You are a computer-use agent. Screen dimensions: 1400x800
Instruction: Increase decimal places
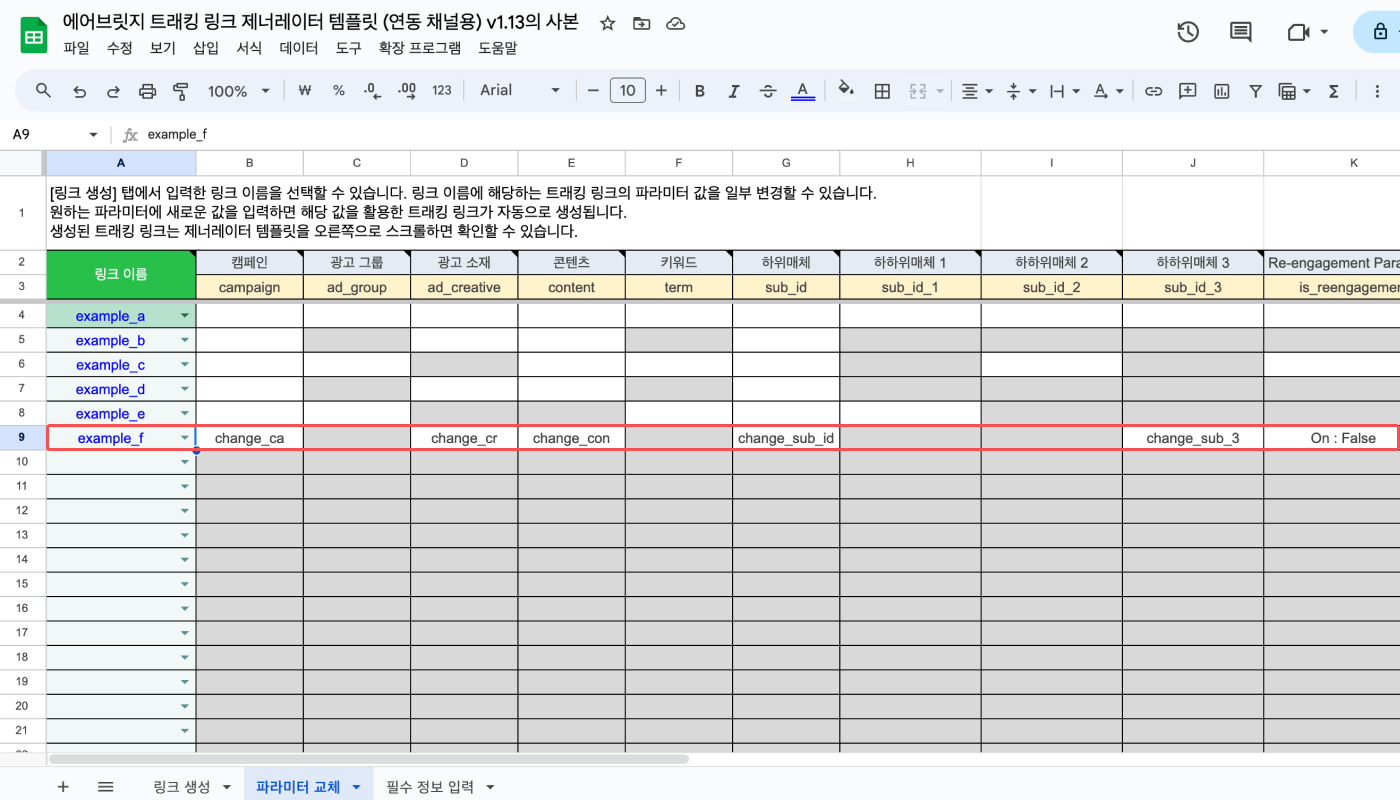coord(407,91)
